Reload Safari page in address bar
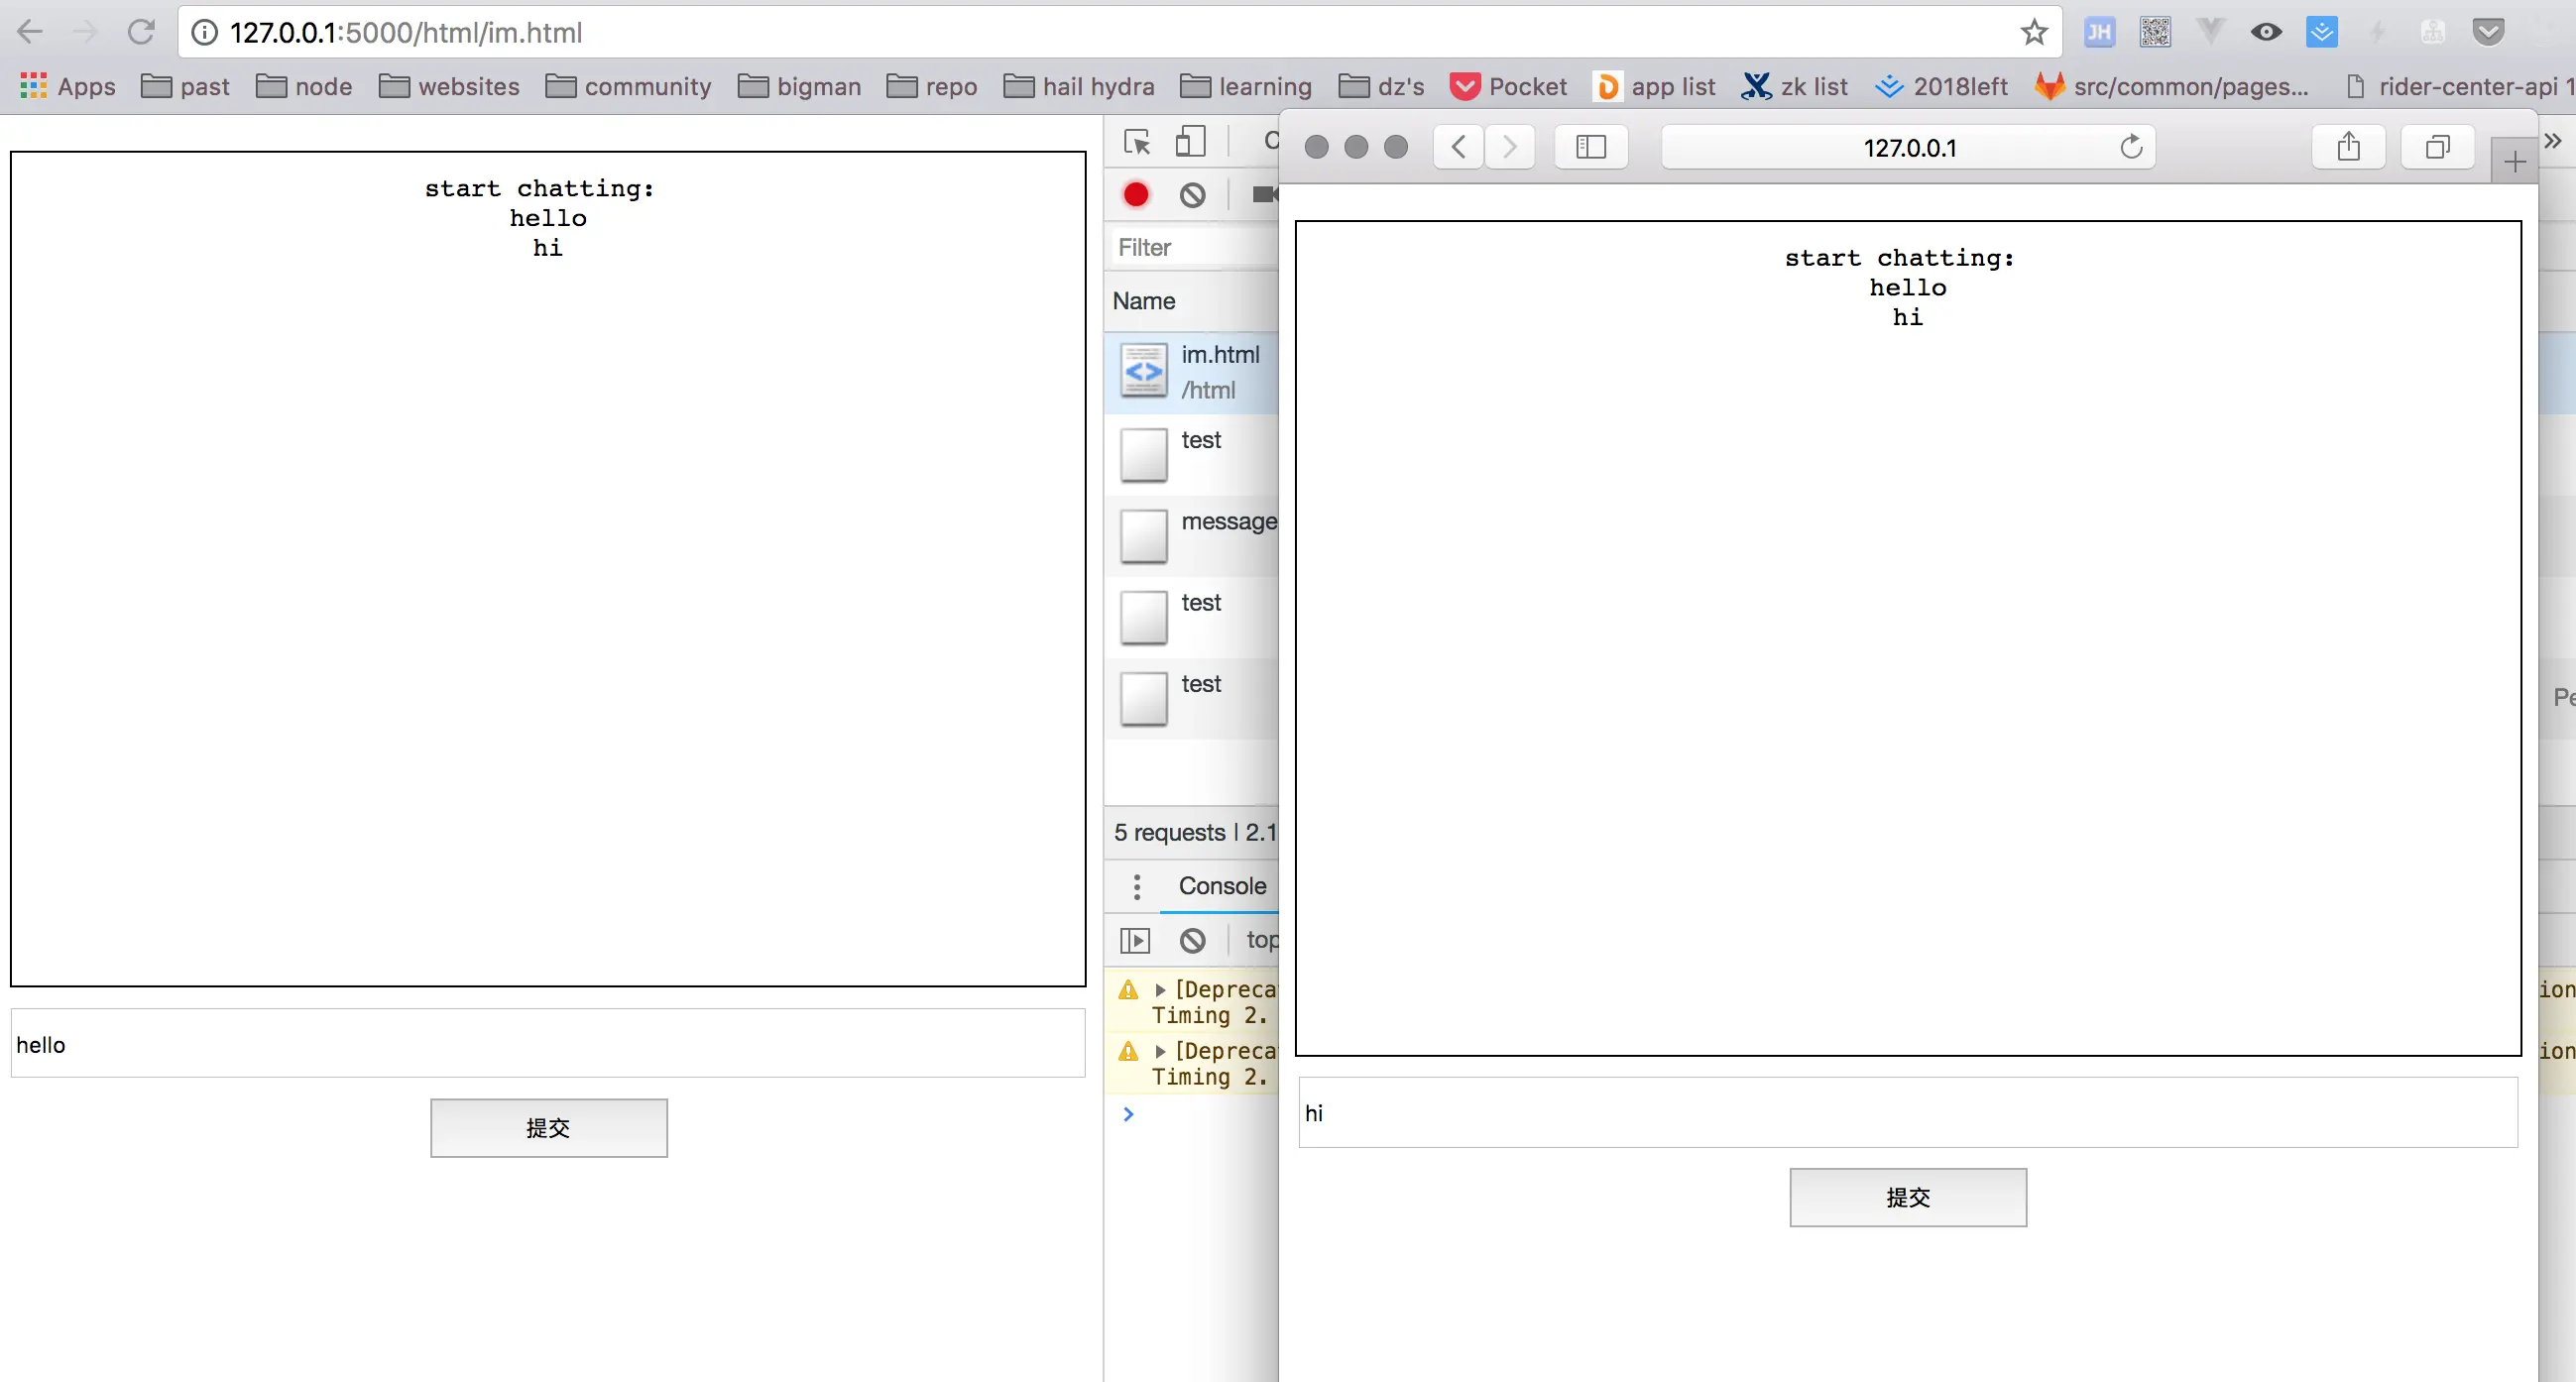Image resolution: width=2576 pixels, height=1382 pixels. pos(2131,148)
